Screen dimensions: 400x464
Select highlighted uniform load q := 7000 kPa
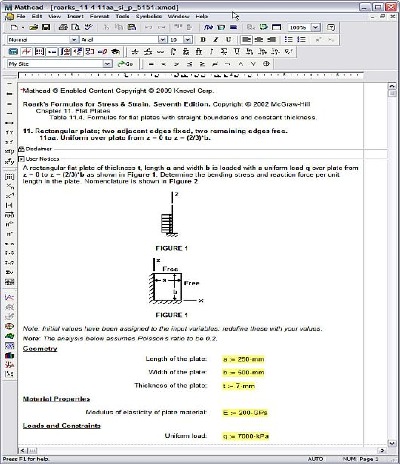[246, 436]
